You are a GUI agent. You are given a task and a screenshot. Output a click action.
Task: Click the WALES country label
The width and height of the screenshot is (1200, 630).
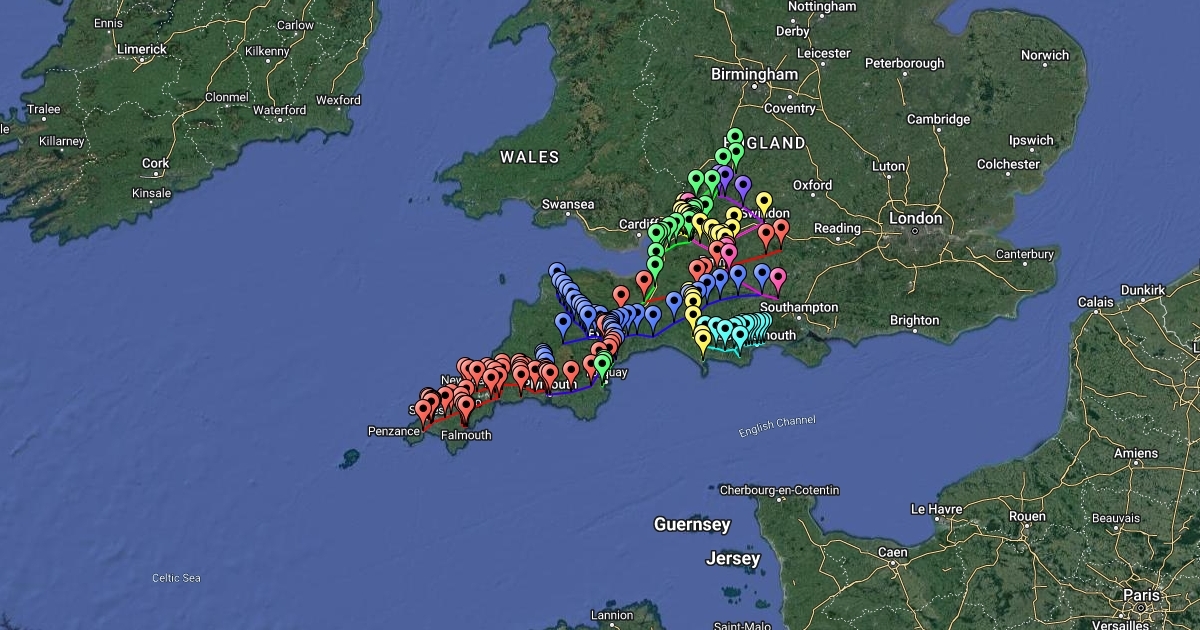(529, 157)
